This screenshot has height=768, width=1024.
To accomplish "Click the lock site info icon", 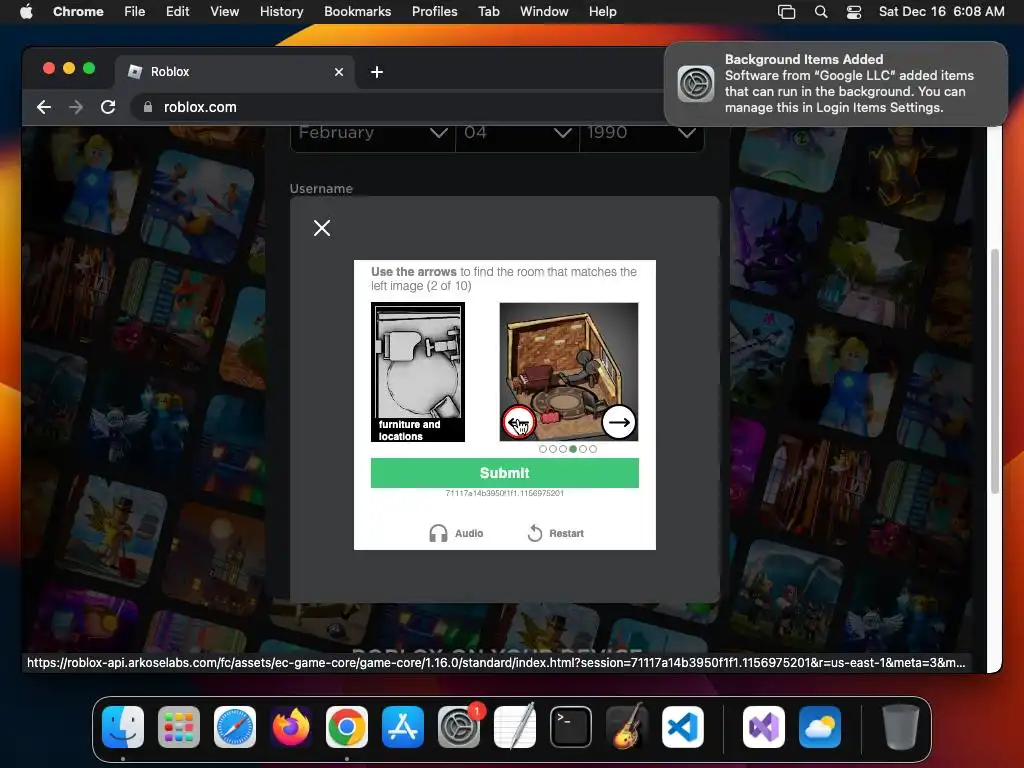I will (x=148, y=107).
